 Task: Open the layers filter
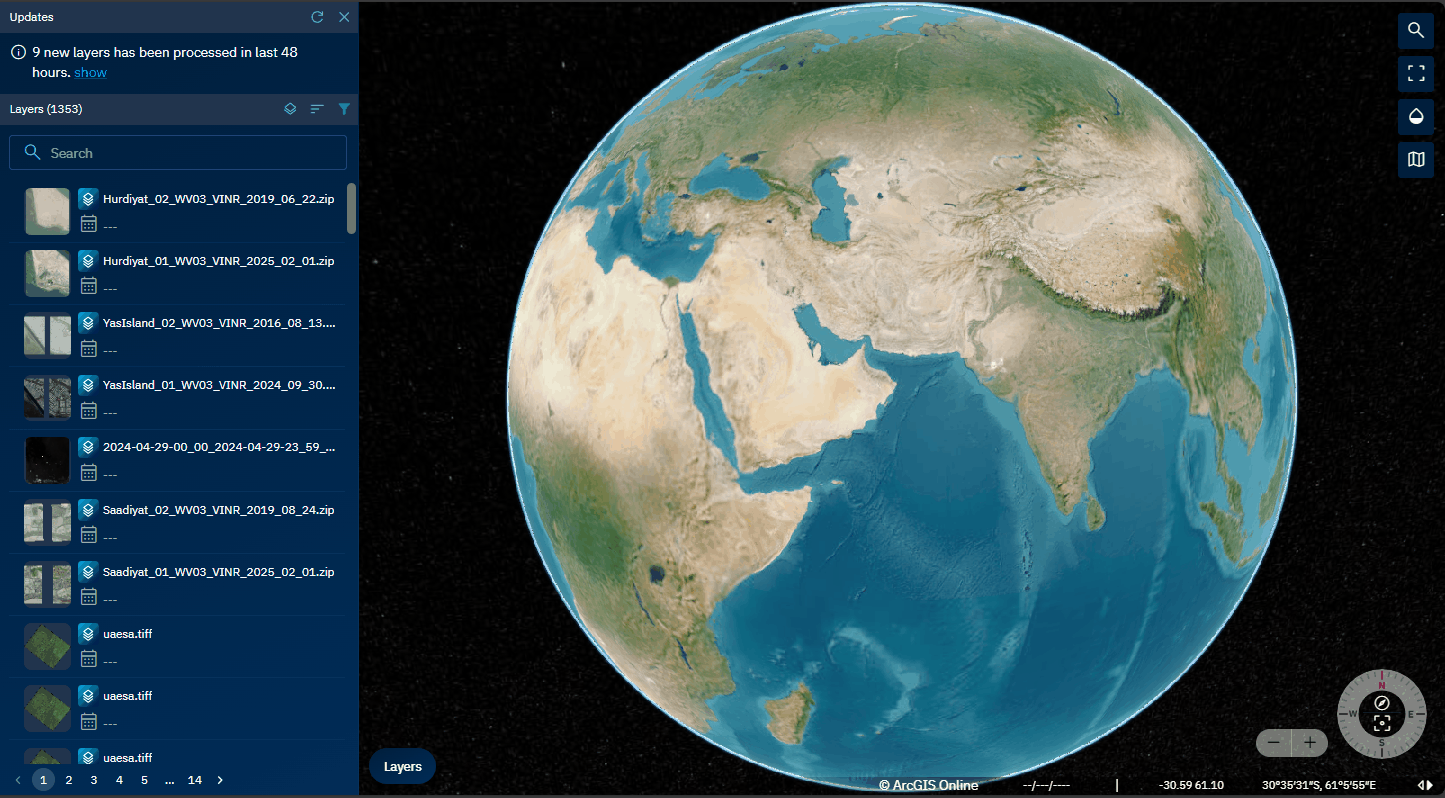click(344, 109)
